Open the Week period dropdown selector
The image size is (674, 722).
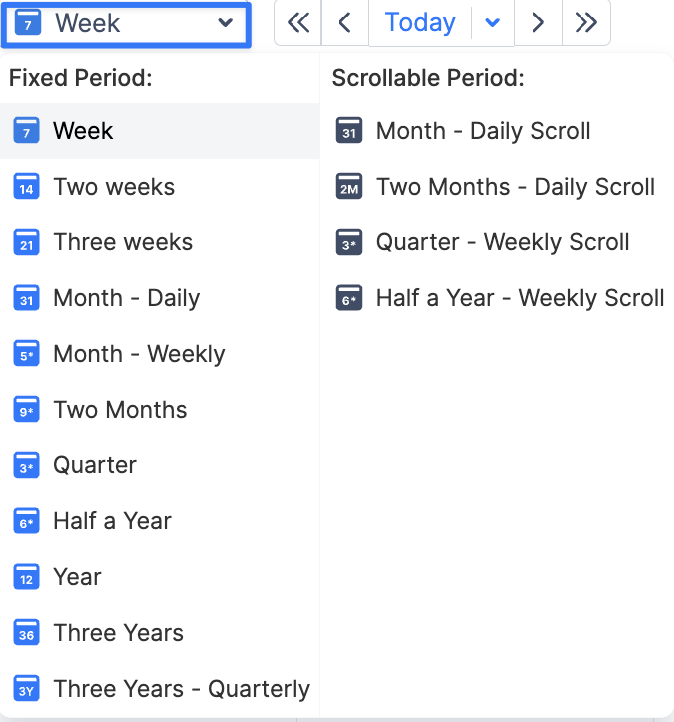tap(126, 23)
